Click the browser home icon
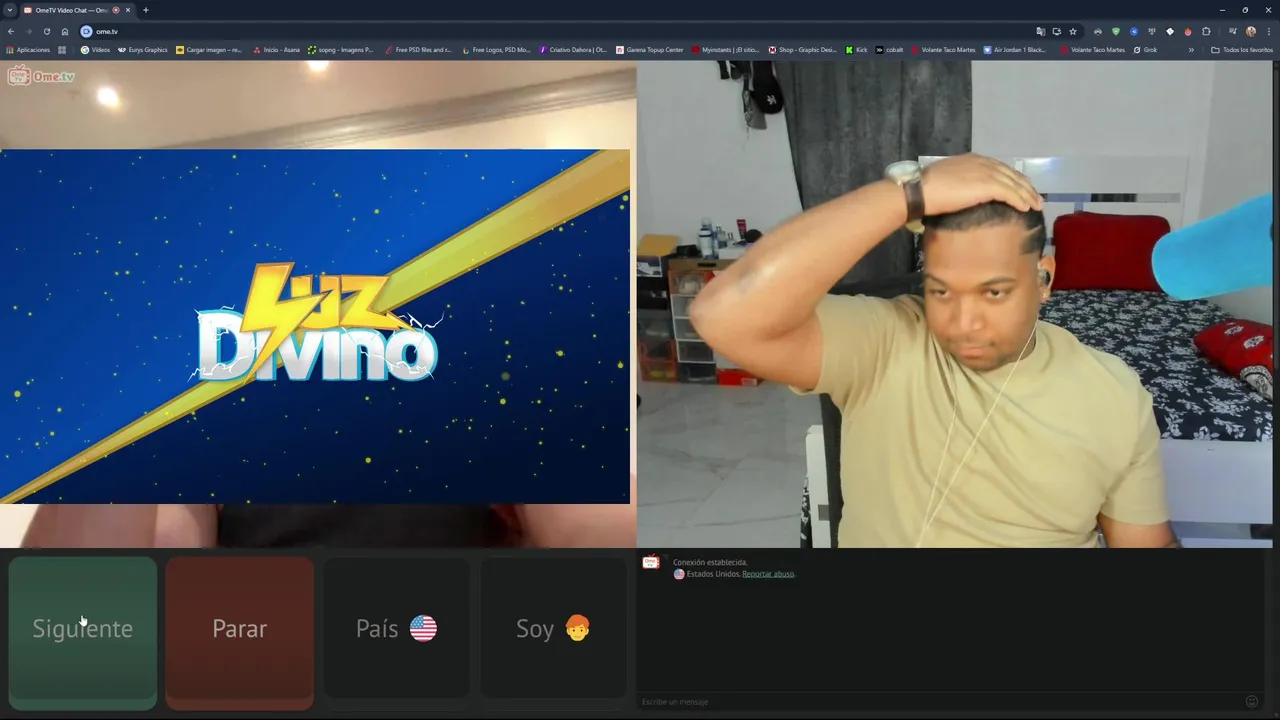This screenshot has height=720, width=1280. tap(65, 32)
